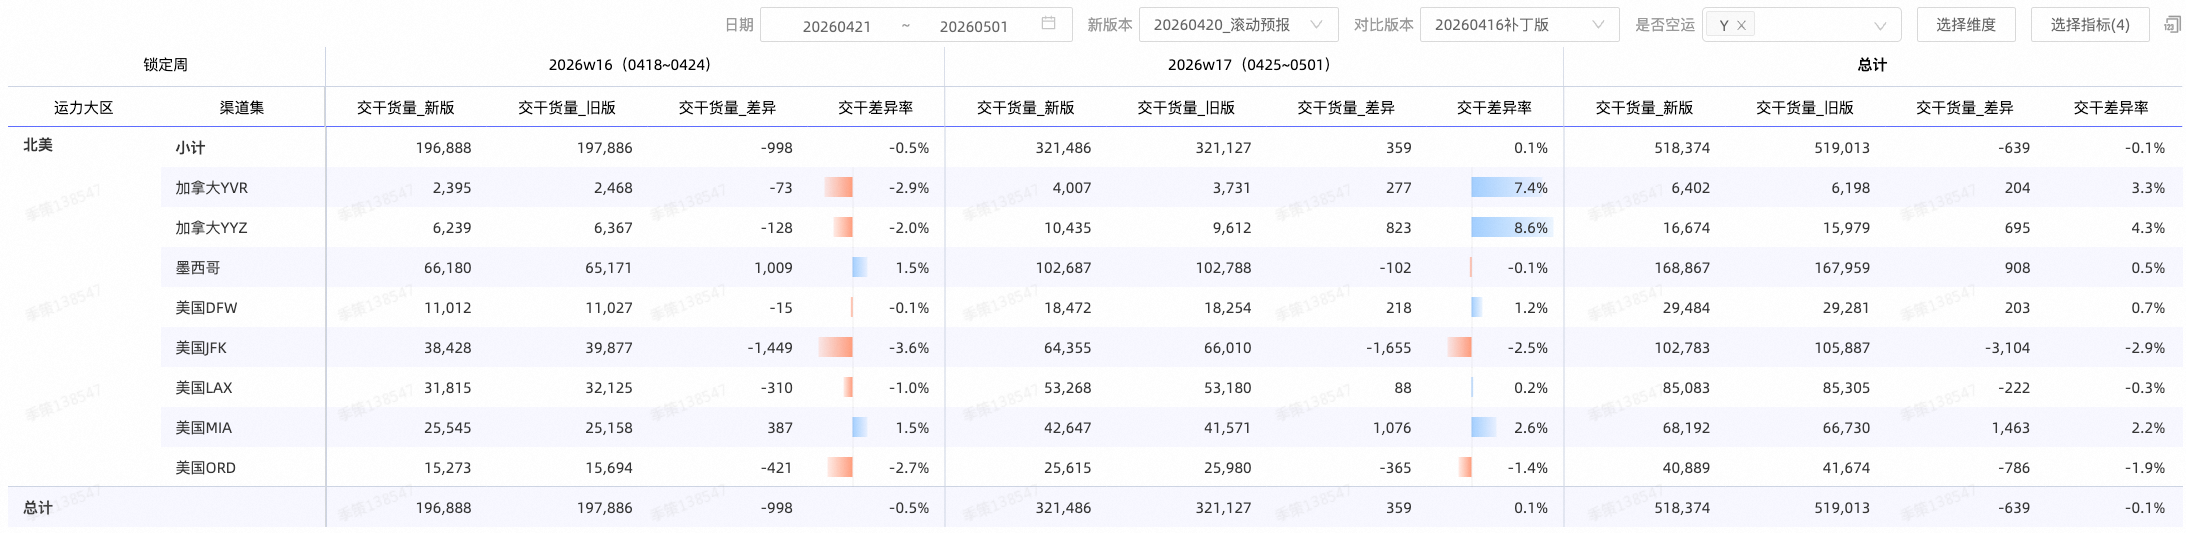
Task: Select start date field 20260421
Action: [836, 26]
